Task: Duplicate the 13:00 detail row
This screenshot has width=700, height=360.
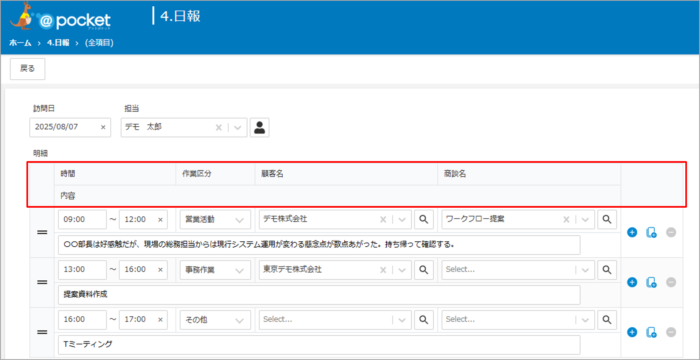Action: click(651, 282)
